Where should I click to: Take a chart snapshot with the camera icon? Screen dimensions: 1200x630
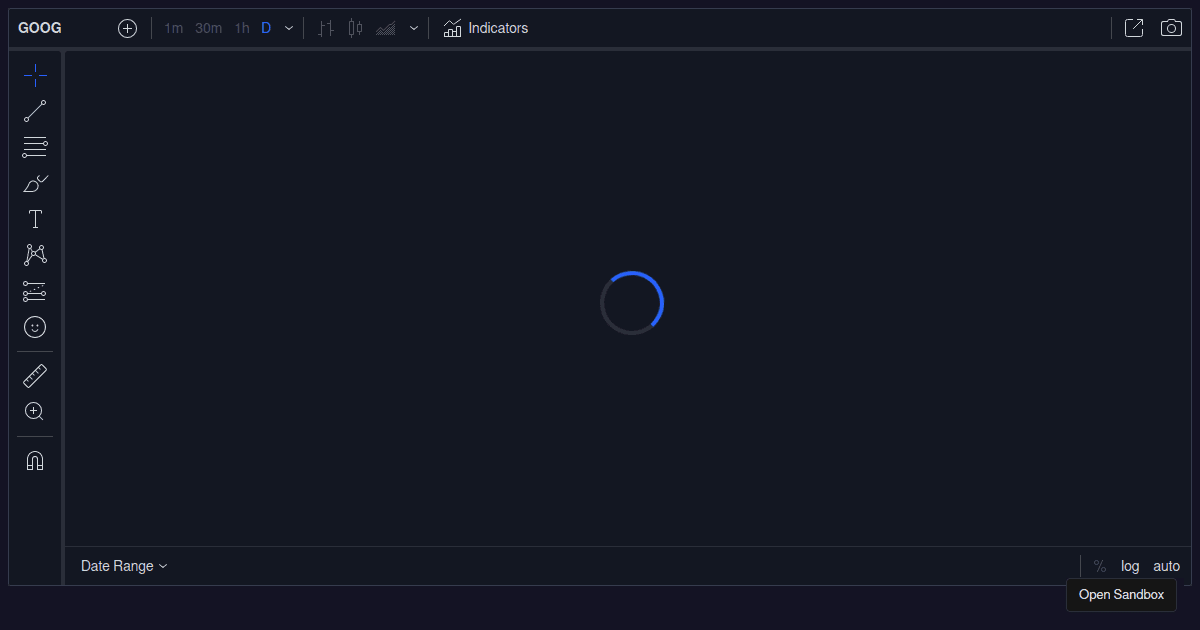click(x=1171, y=28)
